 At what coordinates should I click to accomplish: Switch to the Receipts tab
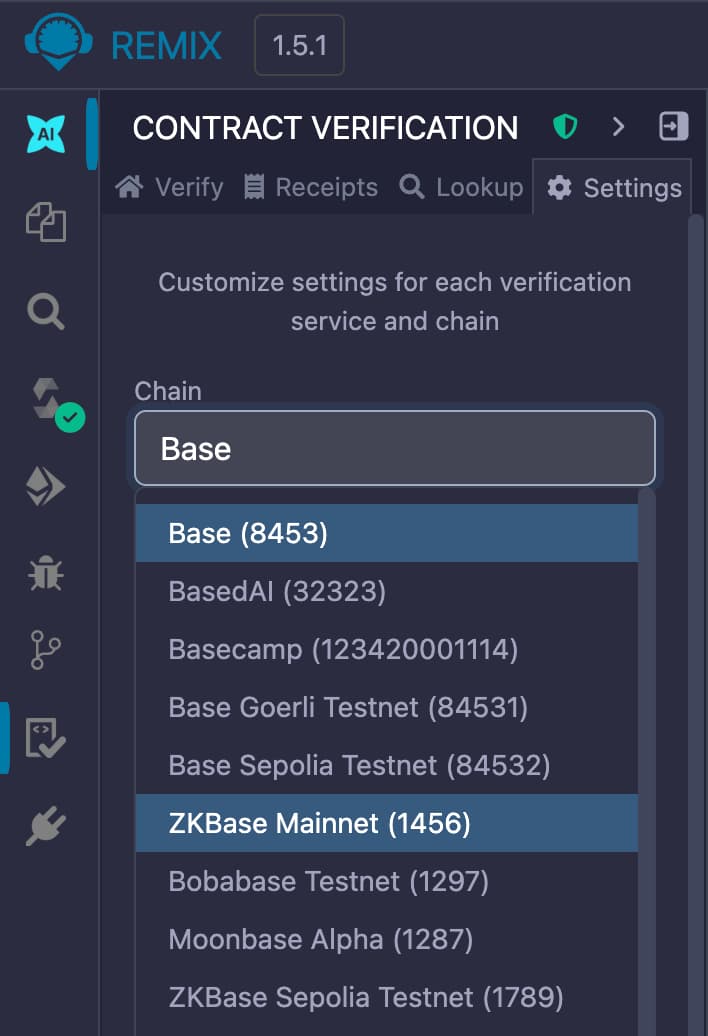coord(310,187)
